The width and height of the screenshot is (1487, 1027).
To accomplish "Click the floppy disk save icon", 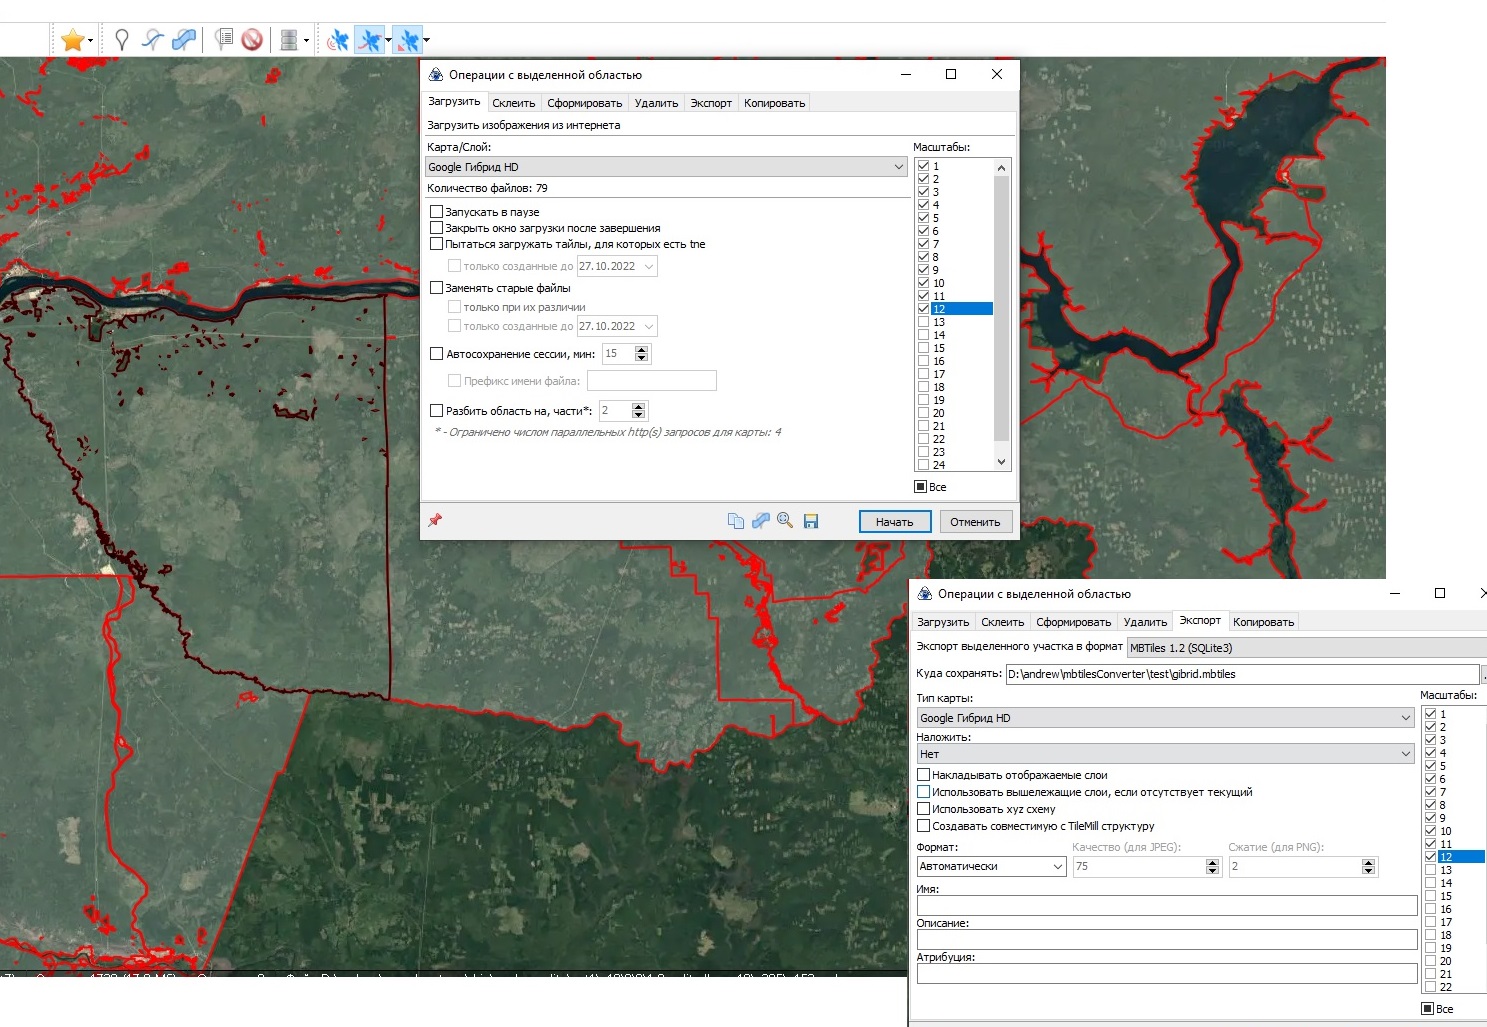I will coord(811,521).
